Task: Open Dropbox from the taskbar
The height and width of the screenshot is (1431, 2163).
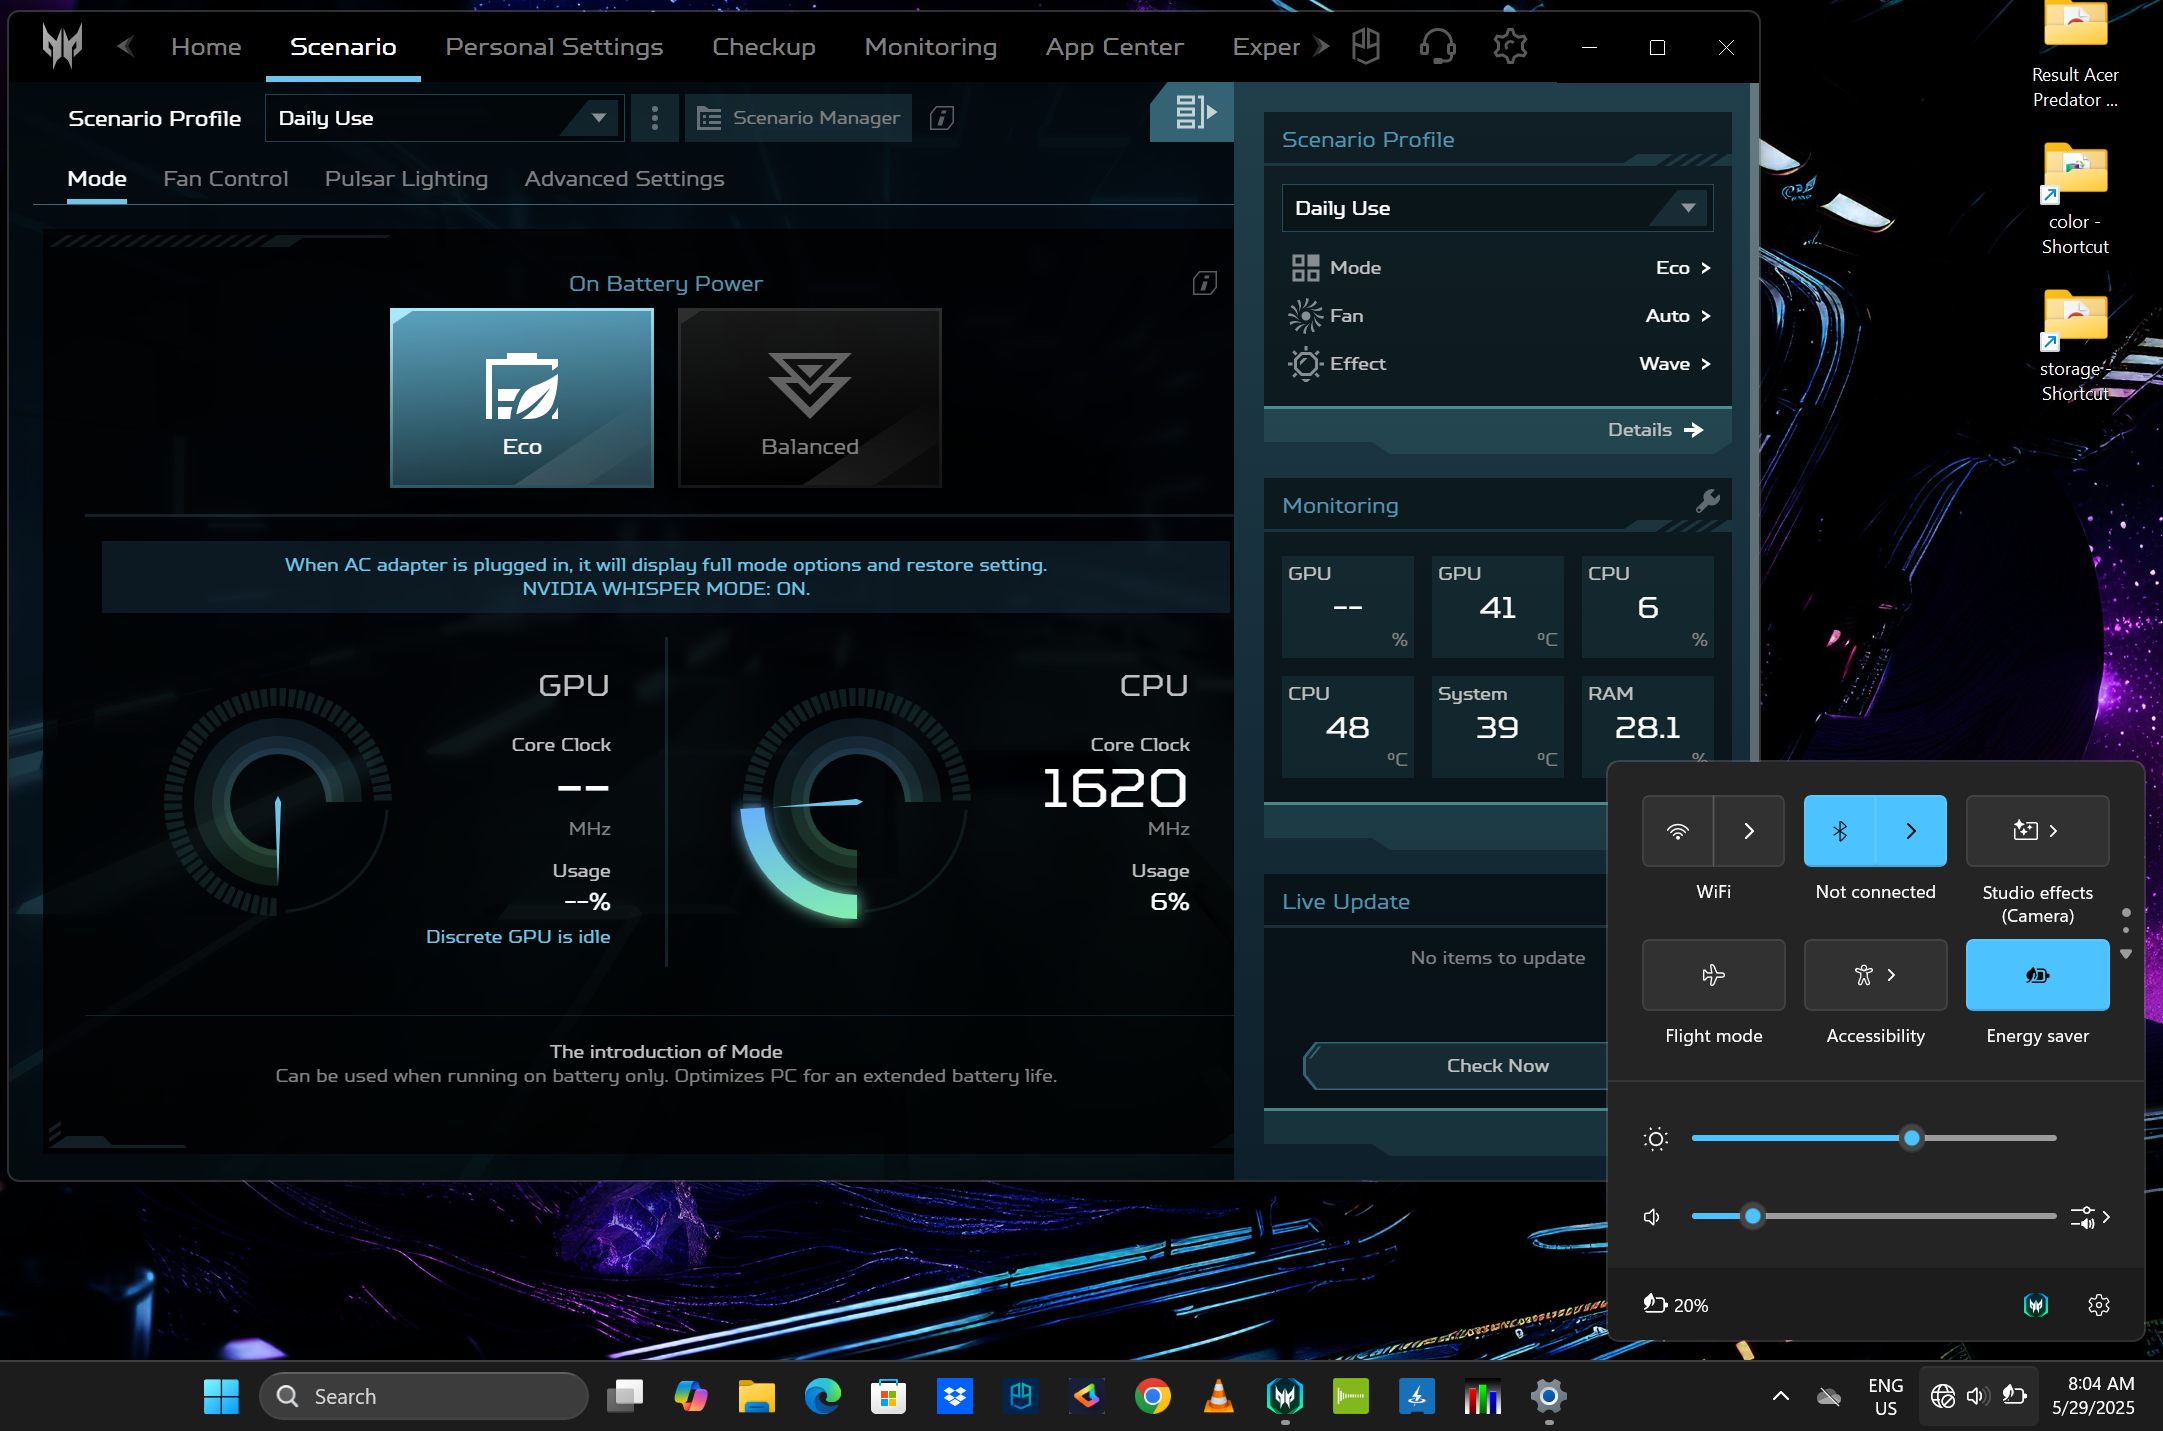Action: 955,1396
